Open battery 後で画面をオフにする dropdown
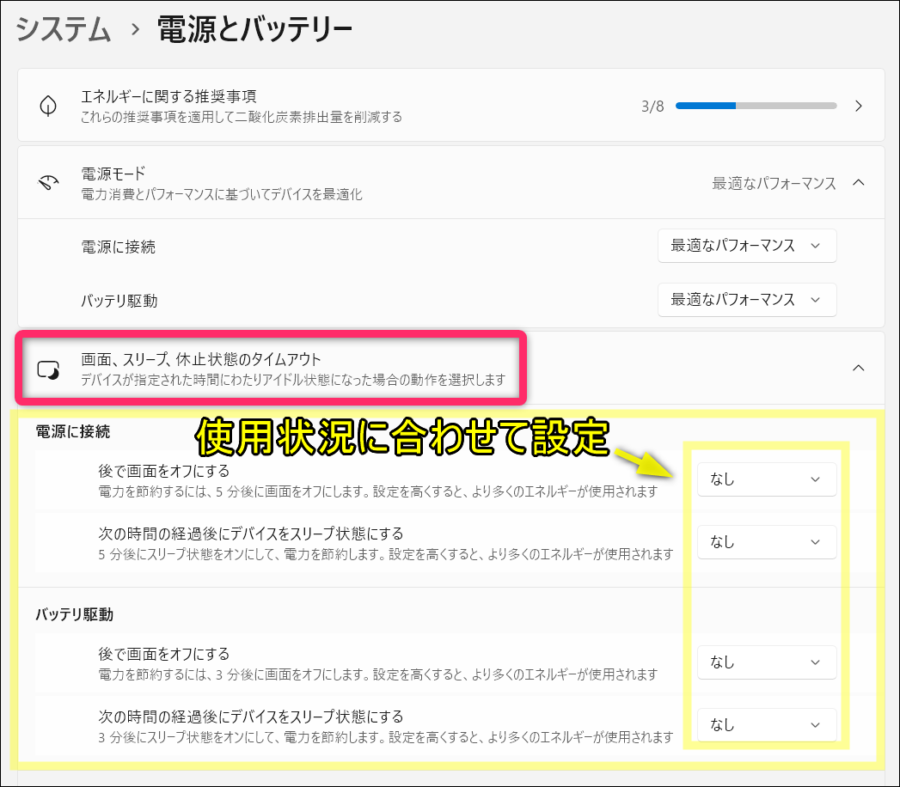Screen dimensions: 900x787 (766, 662)
